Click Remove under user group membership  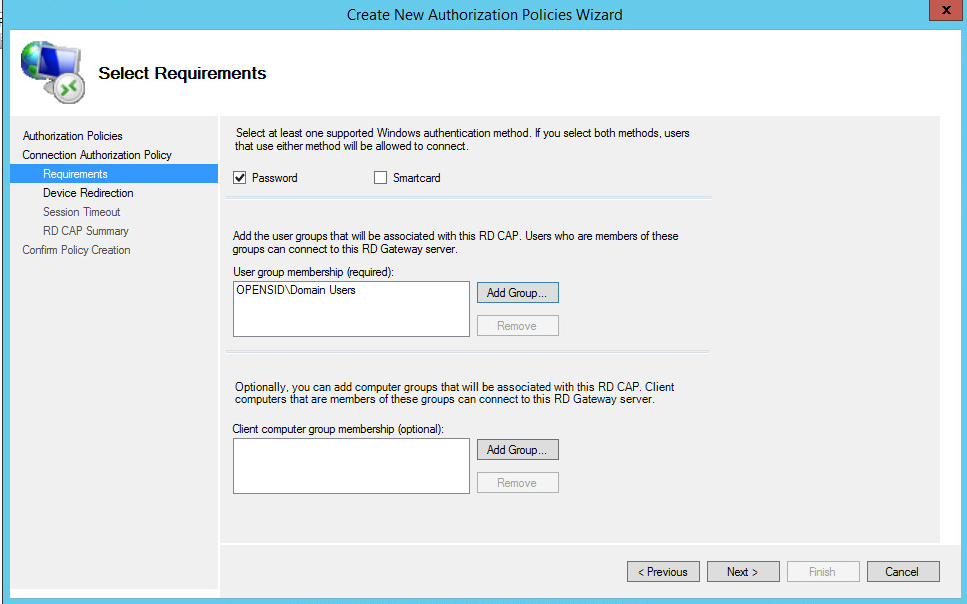click(x=517, y=326)
